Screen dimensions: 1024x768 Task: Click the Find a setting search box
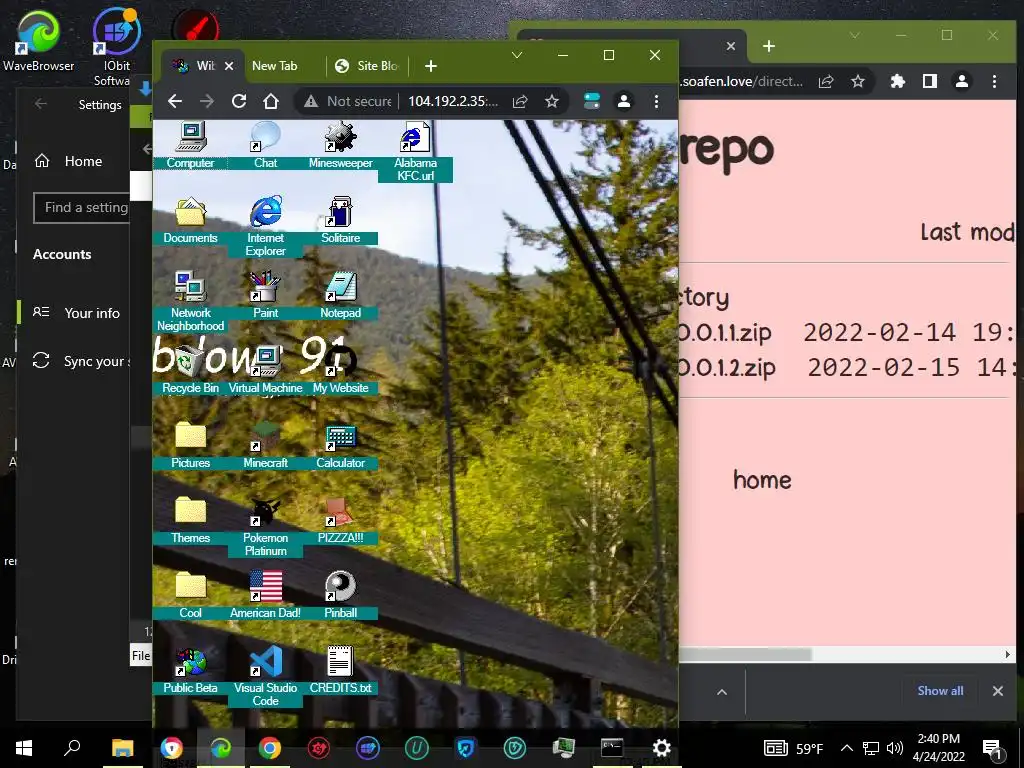click(x=82, y=208)
